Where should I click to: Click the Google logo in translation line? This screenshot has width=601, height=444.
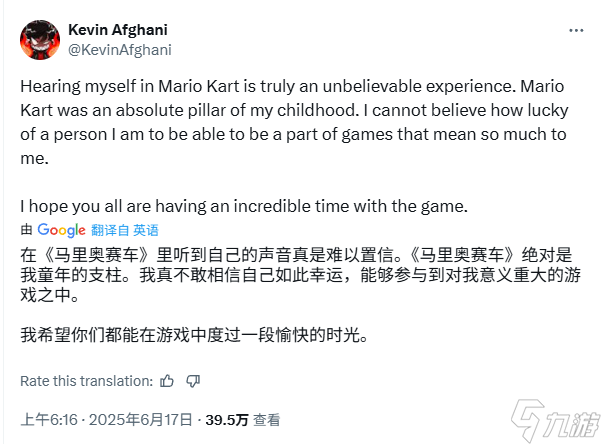coord(61,229)
